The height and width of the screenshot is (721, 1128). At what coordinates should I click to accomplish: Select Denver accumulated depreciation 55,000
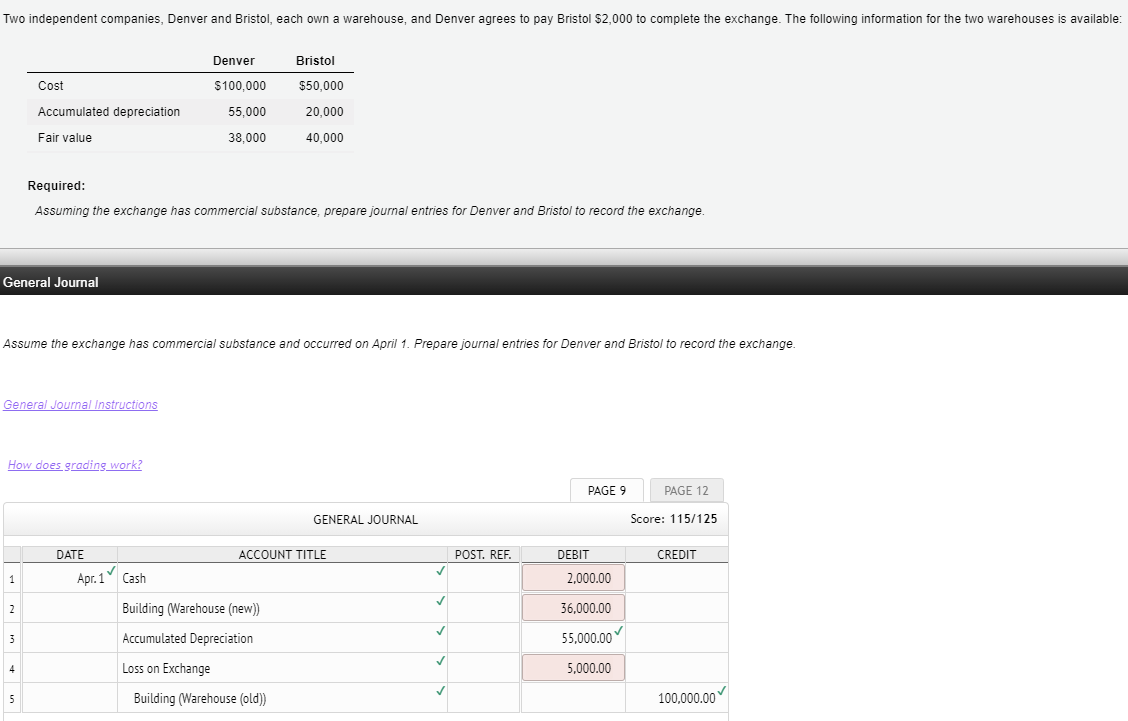[x=247, y=112]
